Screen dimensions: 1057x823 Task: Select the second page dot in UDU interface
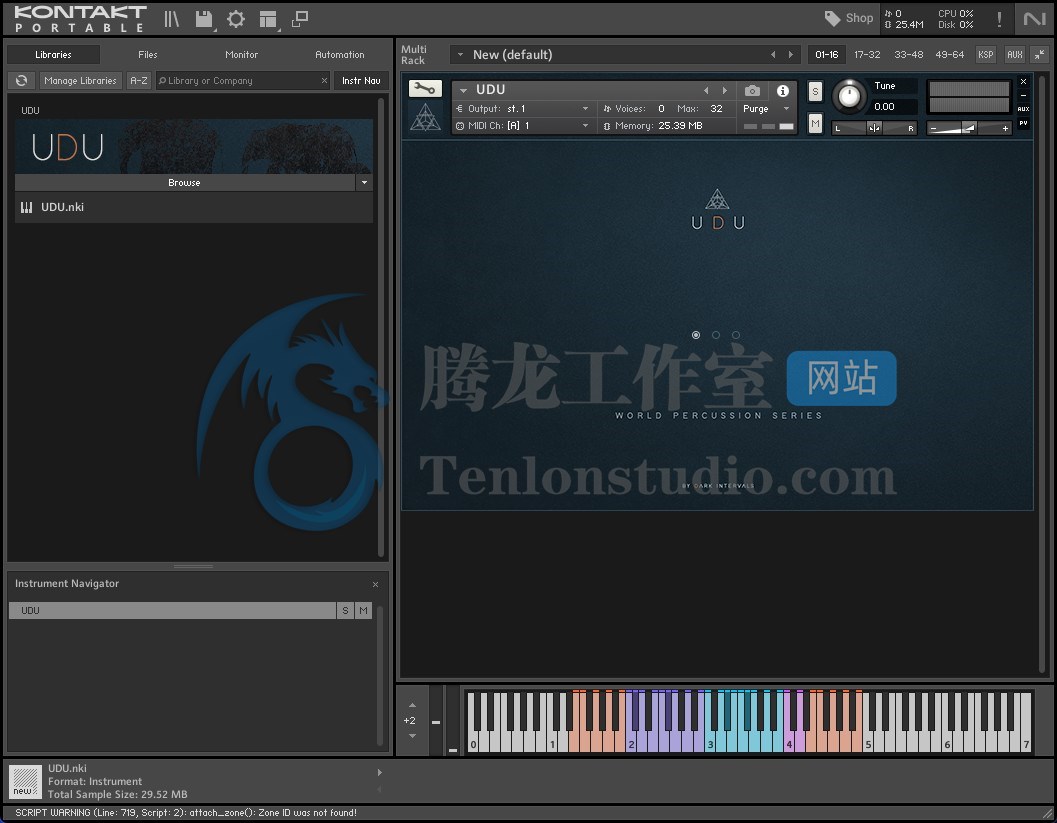(716, 335)
